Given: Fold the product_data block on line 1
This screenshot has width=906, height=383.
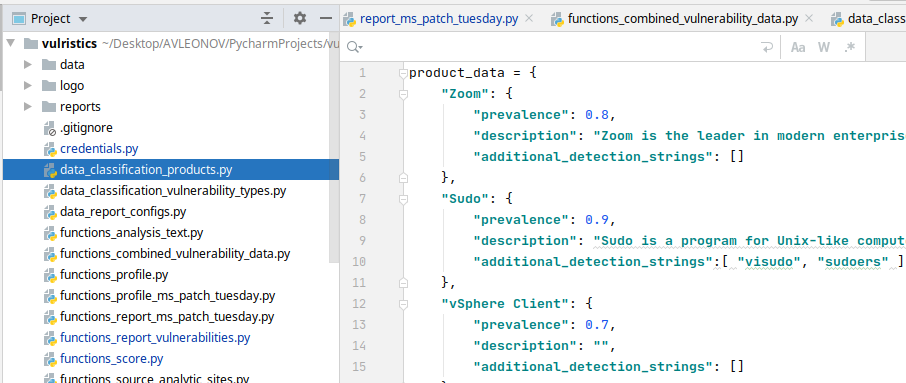Looking at the screenshot, I should 403,73.
